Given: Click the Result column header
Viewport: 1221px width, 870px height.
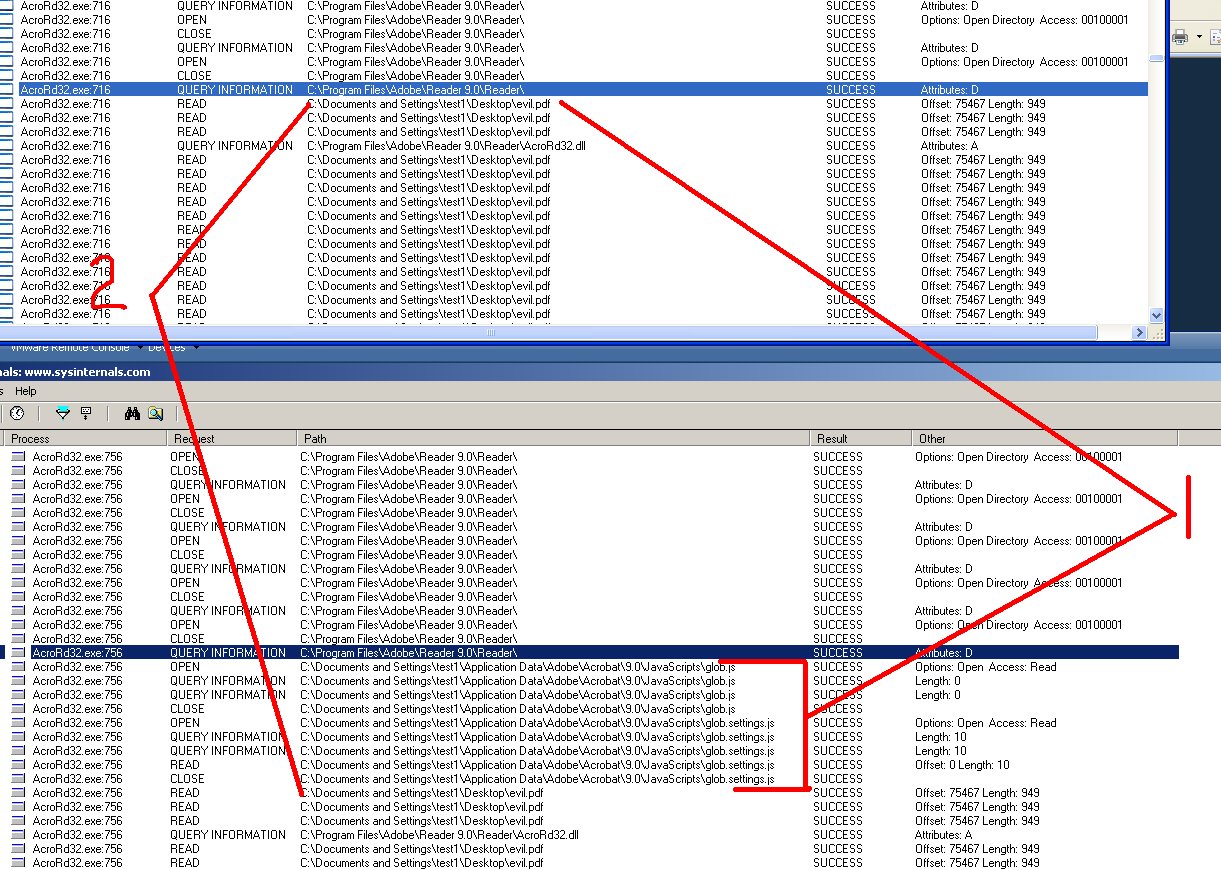Looking at the screenshot, I should (861, 438).
